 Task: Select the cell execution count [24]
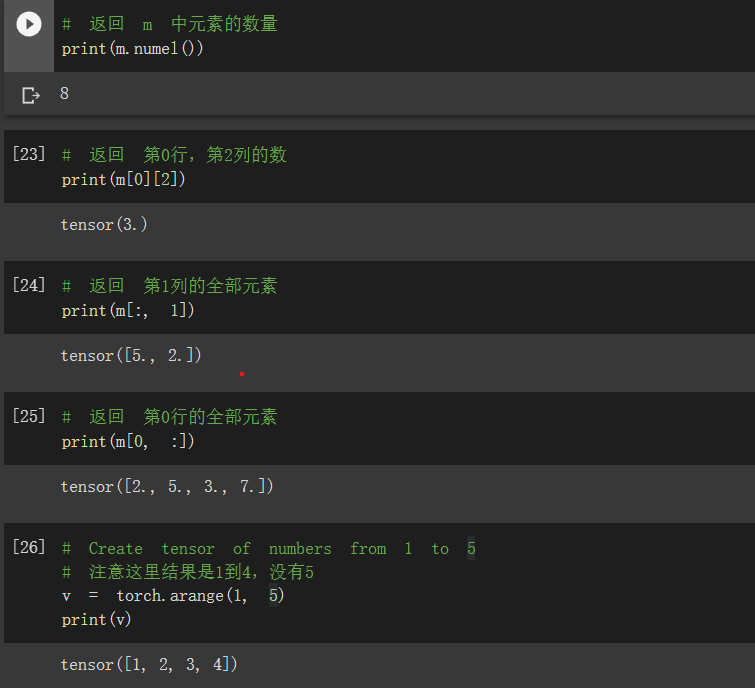[x=29, y=285]
